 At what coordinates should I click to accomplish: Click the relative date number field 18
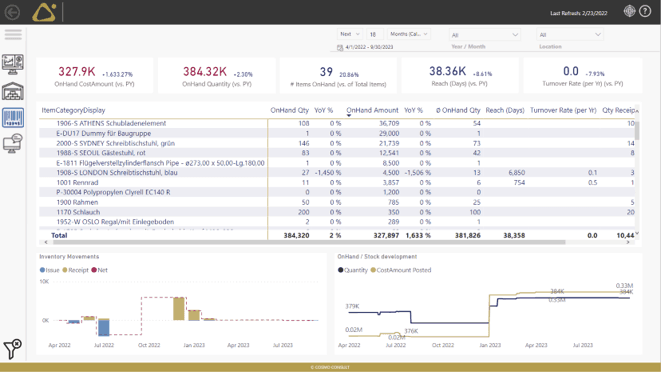pos(374,34)
